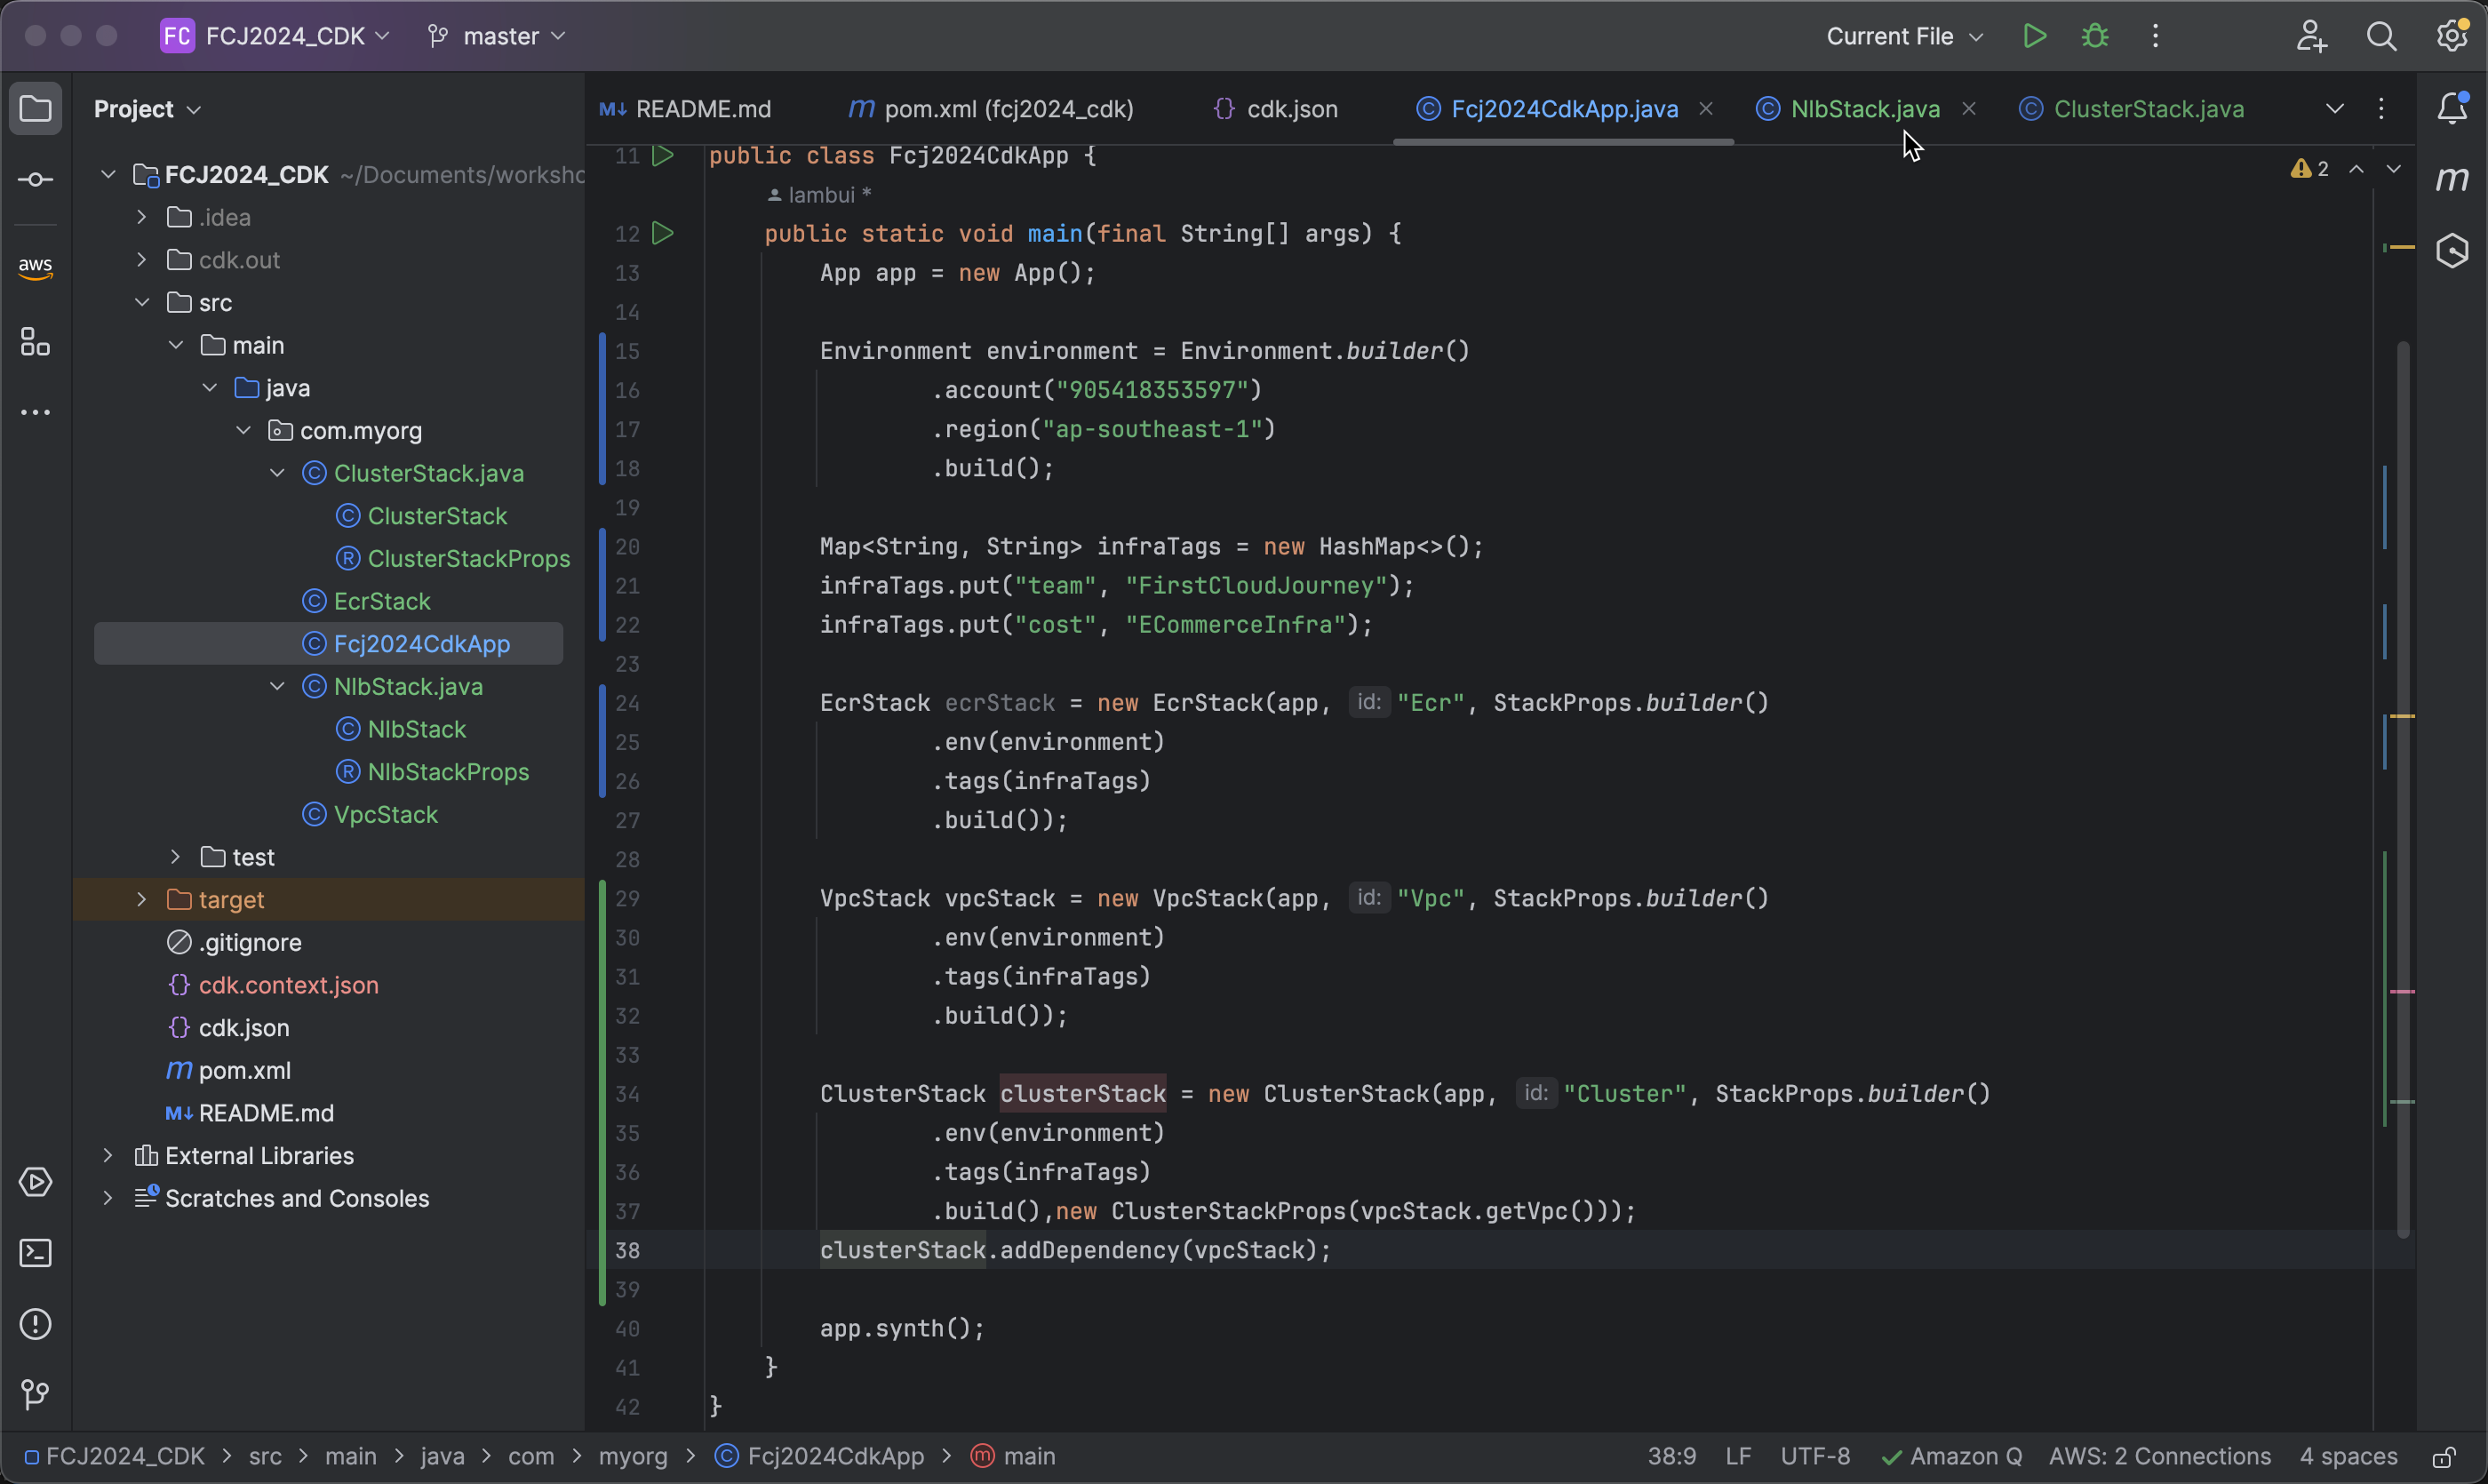Click the editor vertical scrollbar

(2403, 790)
